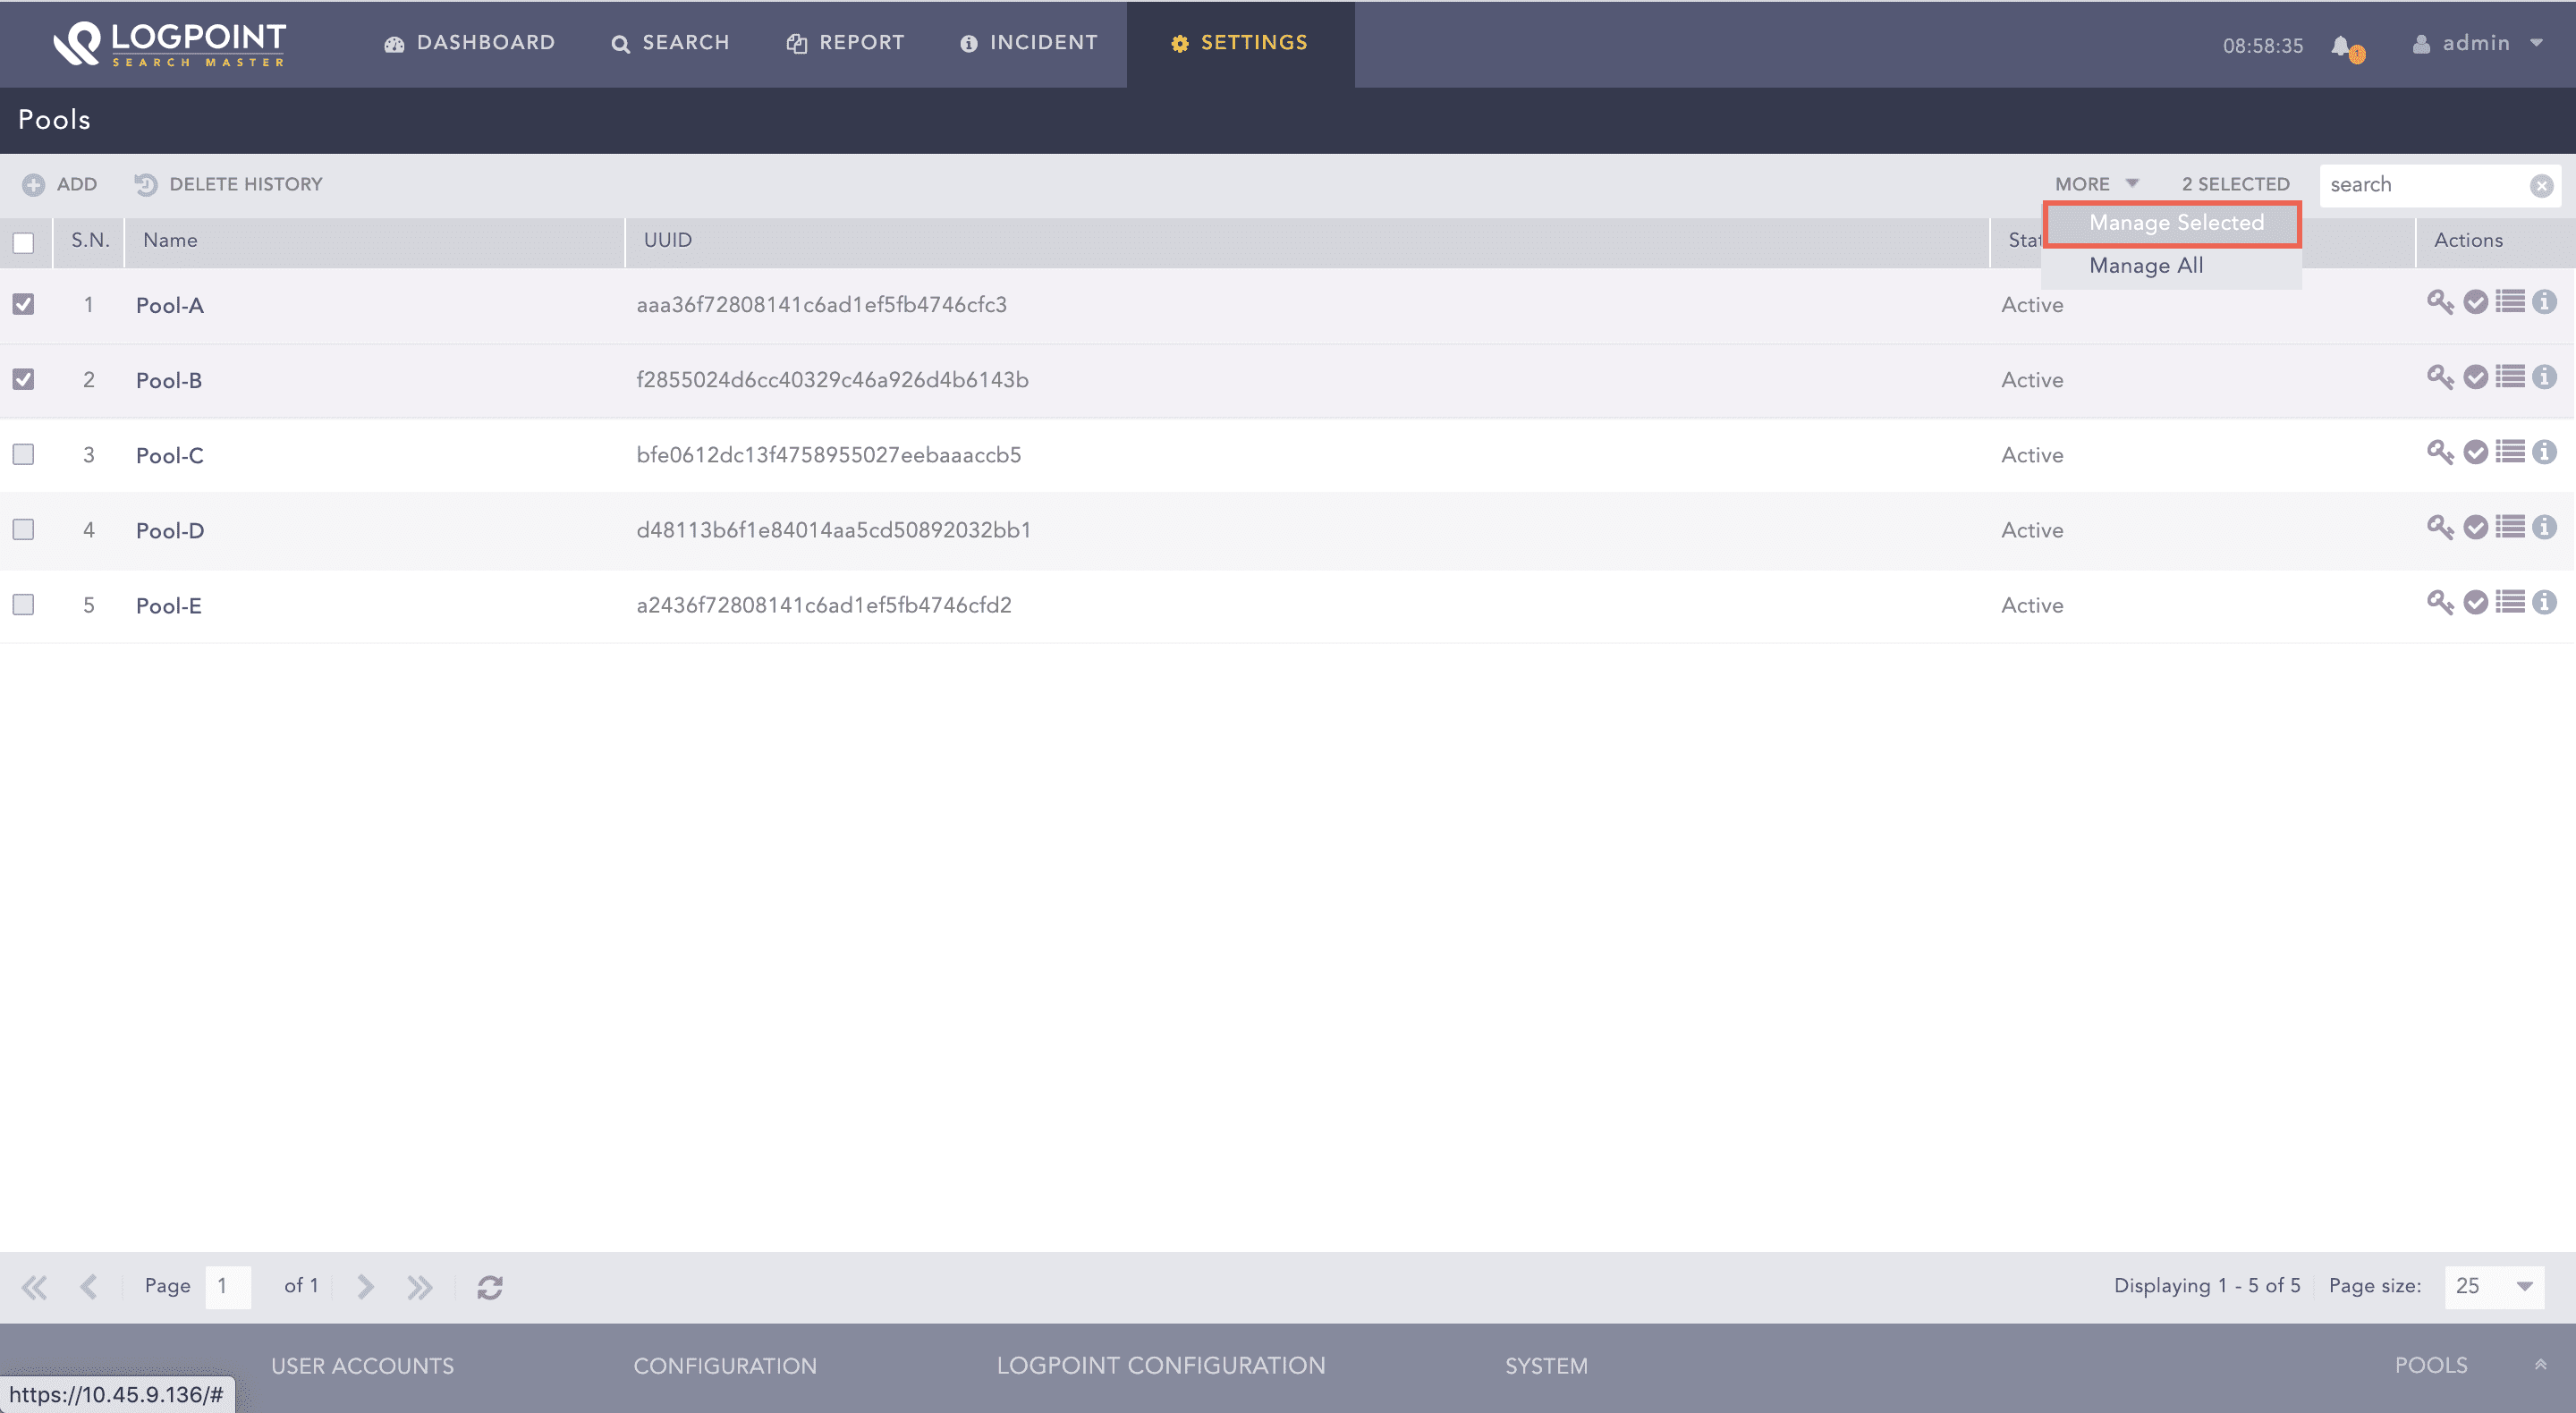This screenshot has width=2576, height=1413.
Task: Click the list icon for Pool-C
Action: (2510, 452)
